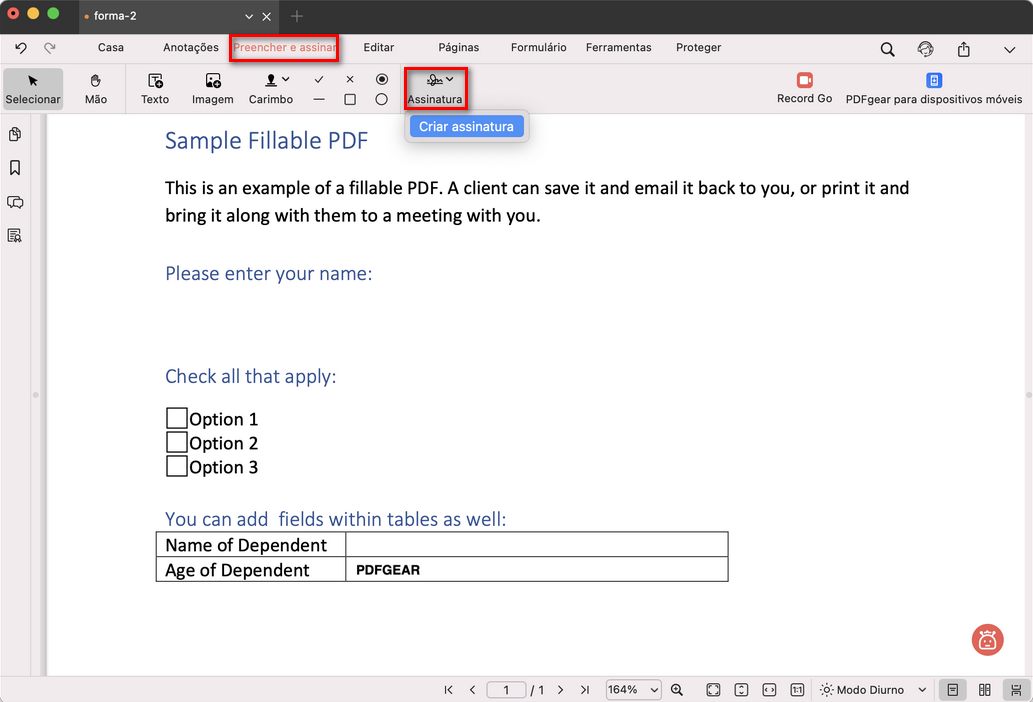The height and width of the screenshot is (702, 1033).
Task: Add a new tab with plus button
Action: (x=296, y=16)
